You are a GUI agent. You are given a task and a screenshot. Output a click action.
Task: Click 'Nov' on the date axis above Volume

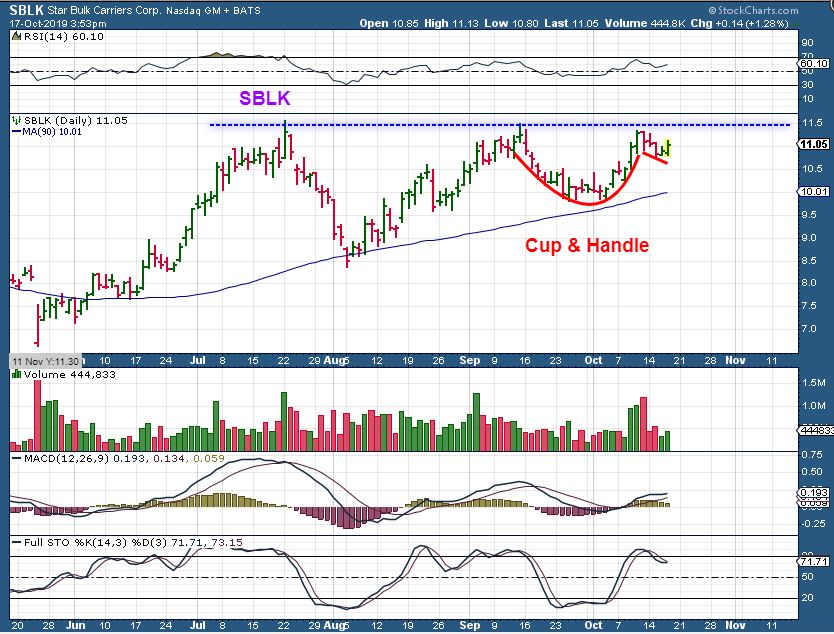click(x=736, y=360)
